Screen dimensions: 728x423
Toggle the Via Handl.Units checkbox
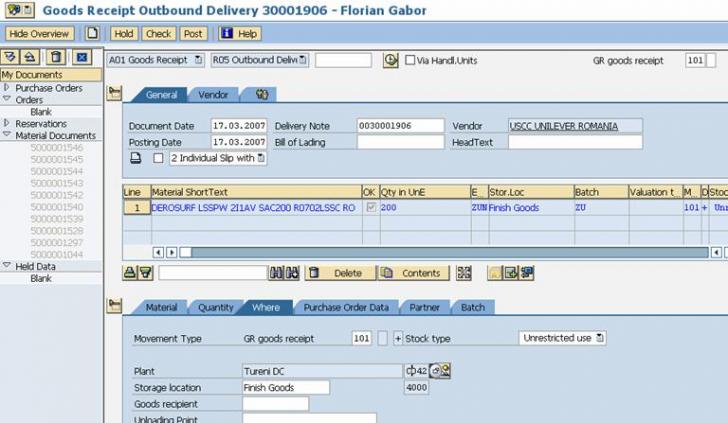coord(410,60)
